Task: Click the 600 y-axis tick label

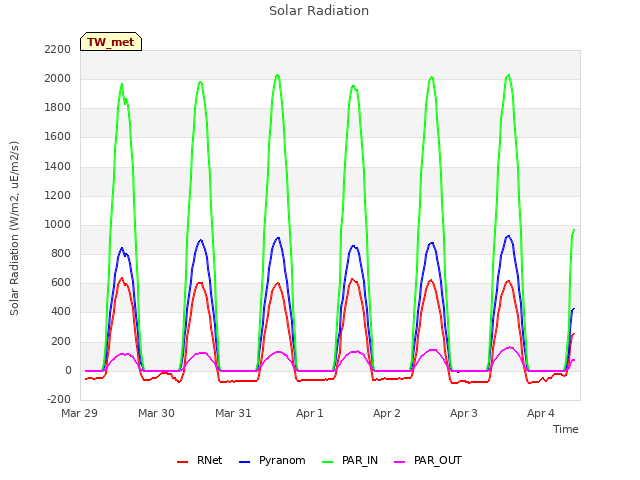Action: pos(61,282)
